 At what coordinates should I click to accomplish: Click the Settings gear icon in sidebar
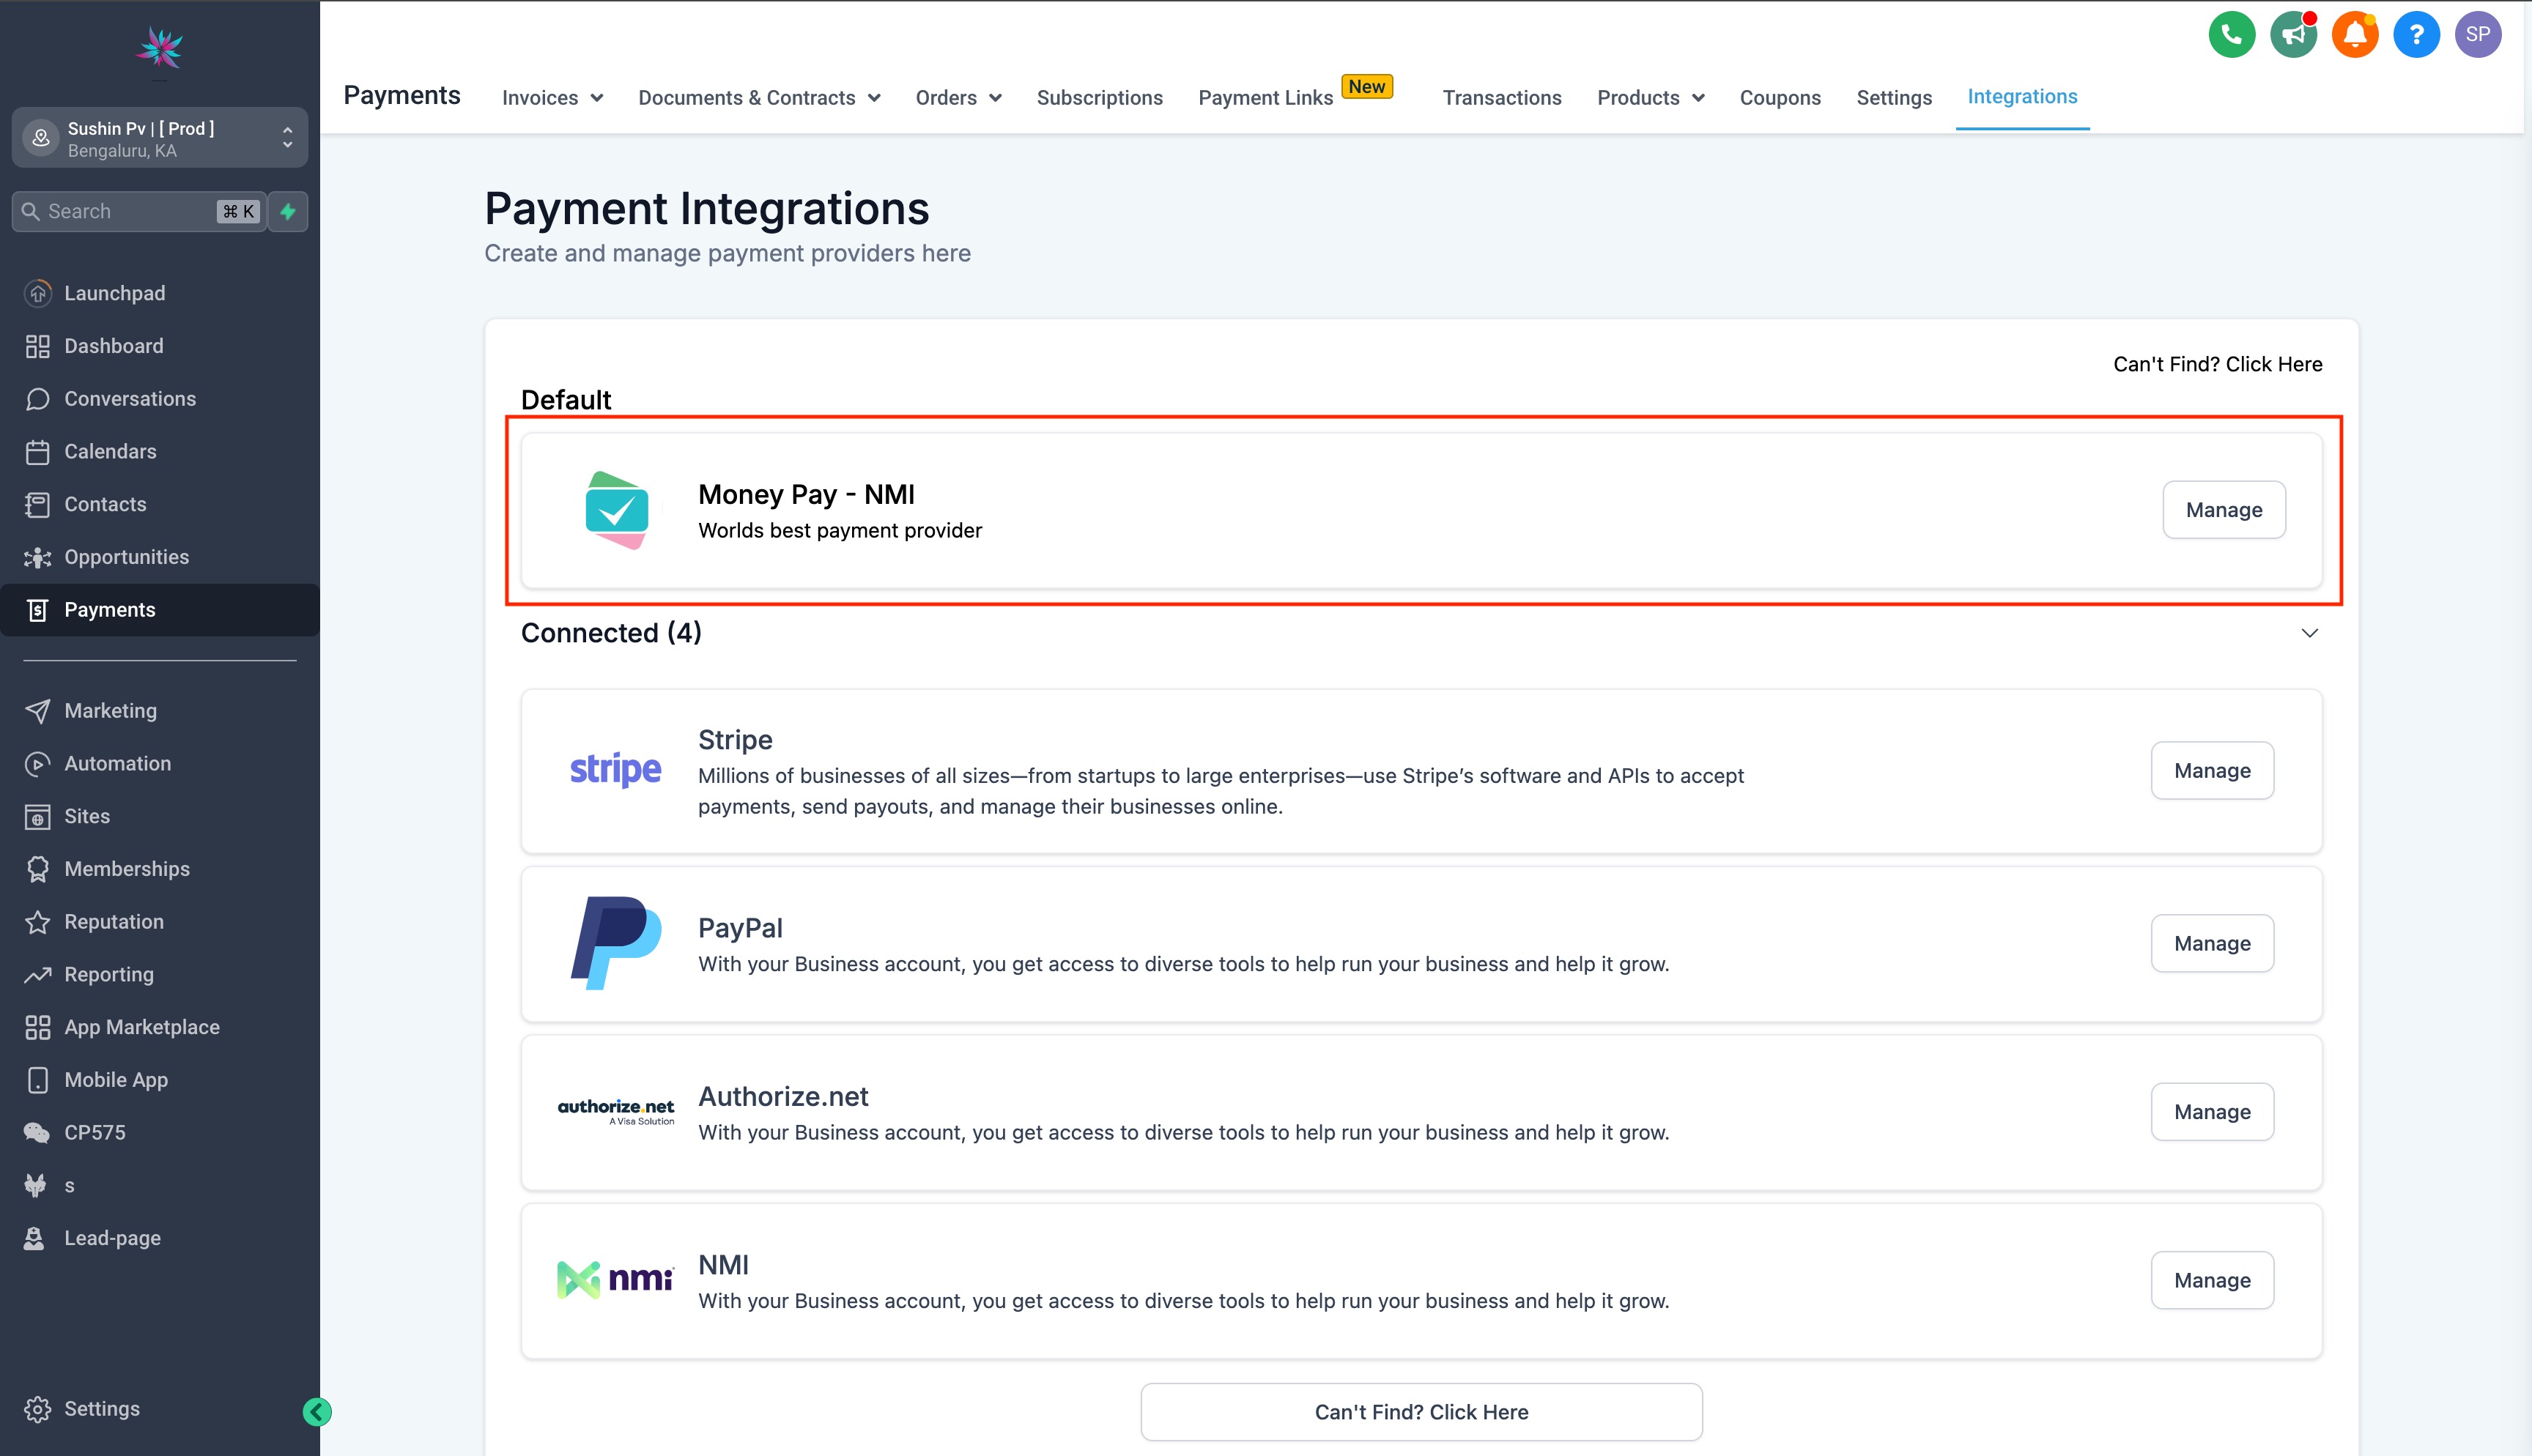point(38,1409)
